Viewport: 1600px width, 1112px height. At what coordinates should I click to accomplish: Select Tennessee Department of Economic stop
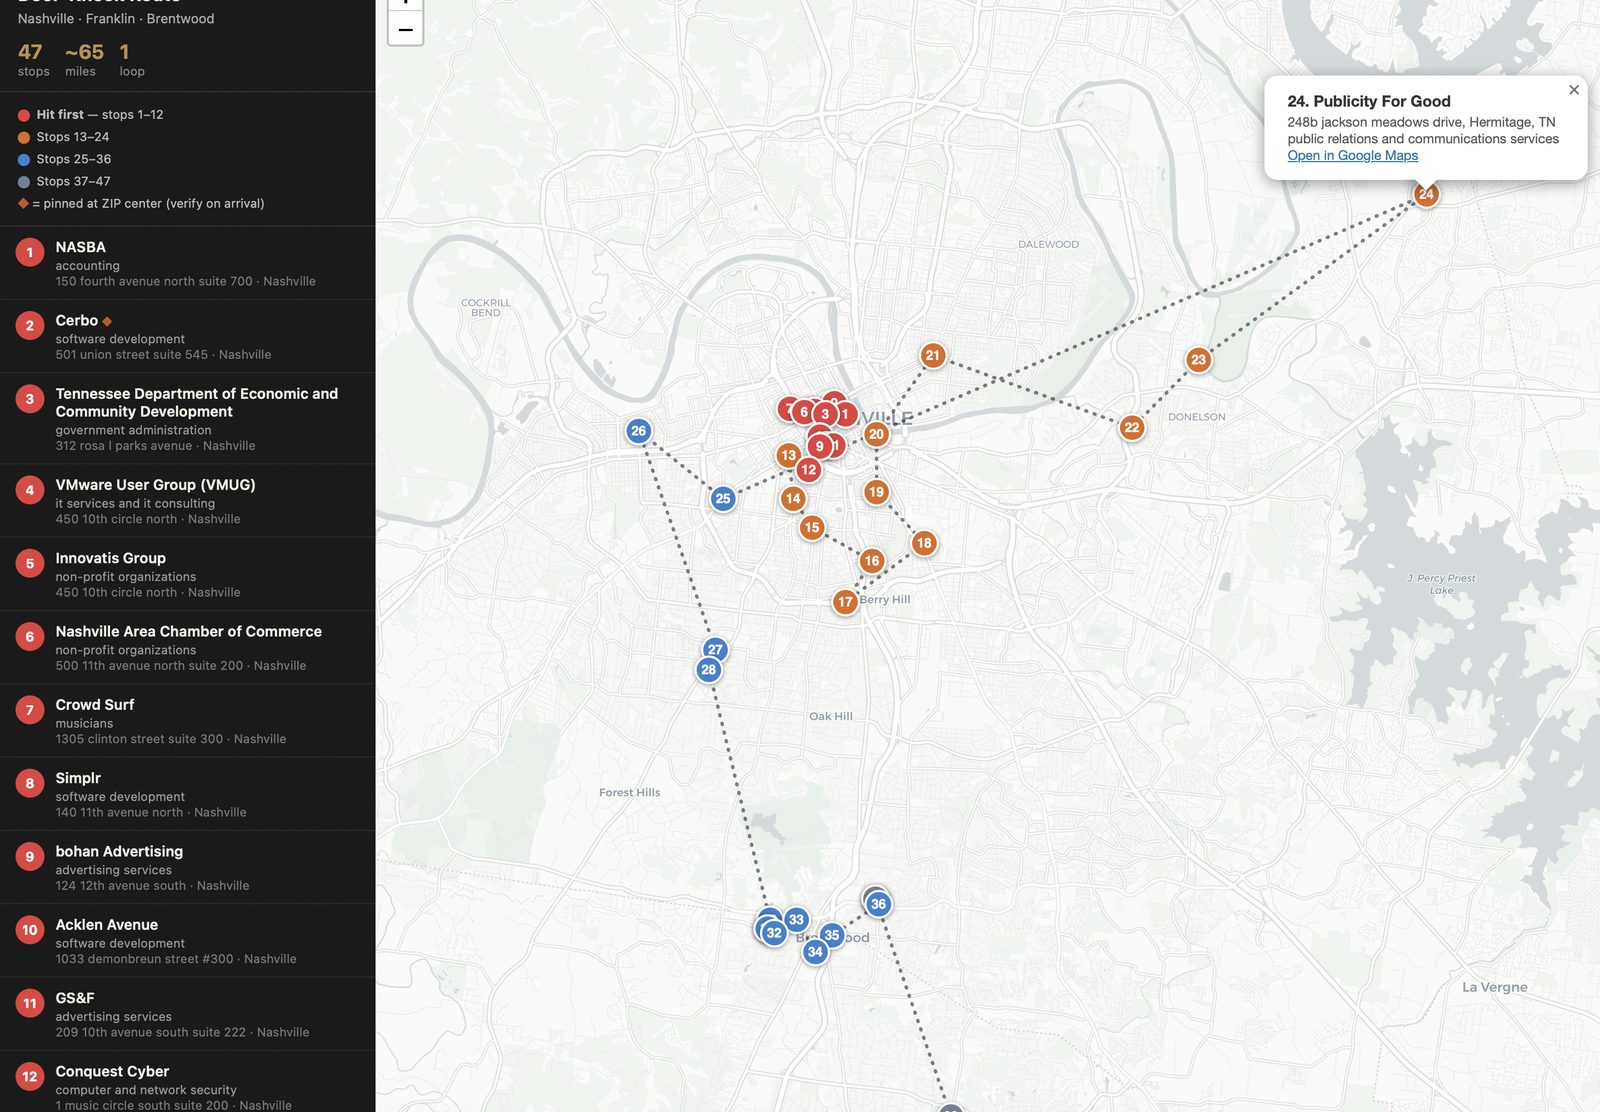tap(187, 419)
